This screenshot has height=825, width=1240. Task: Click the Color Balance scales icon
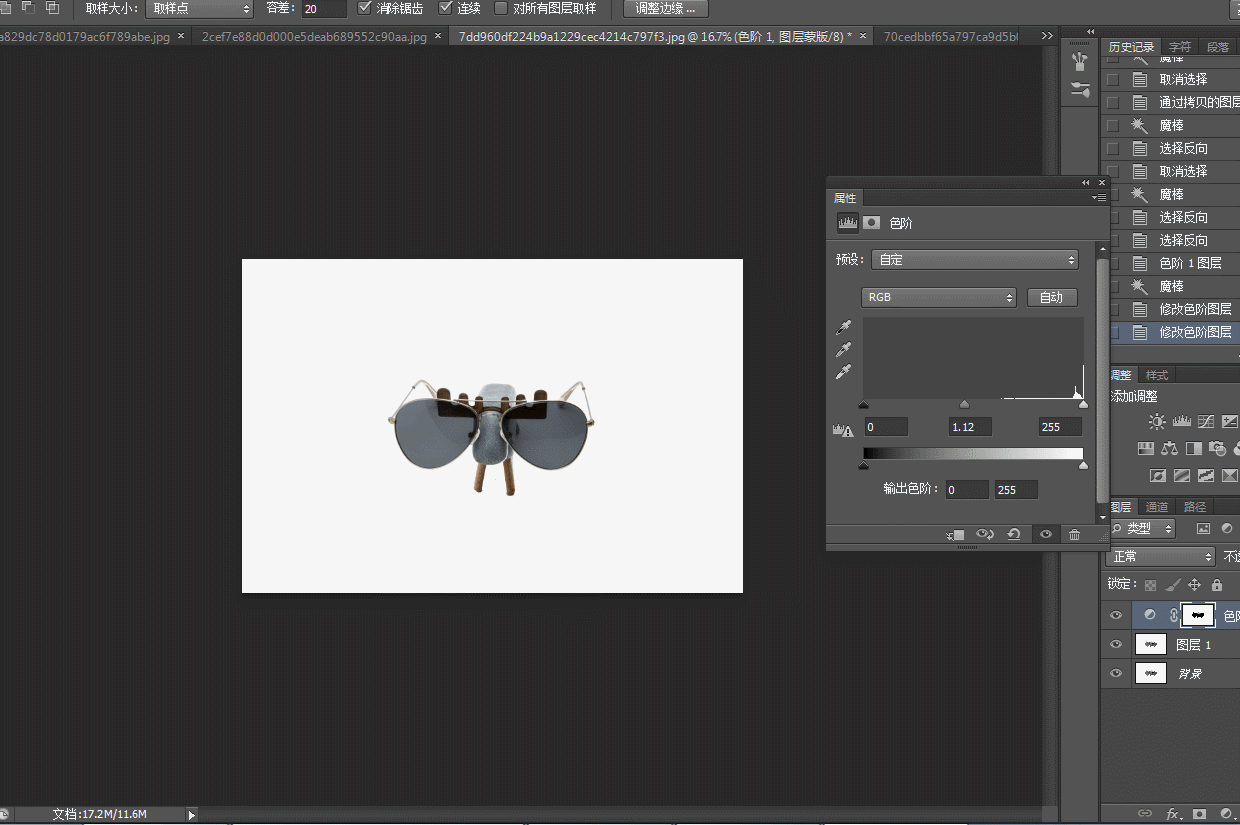1171,448
